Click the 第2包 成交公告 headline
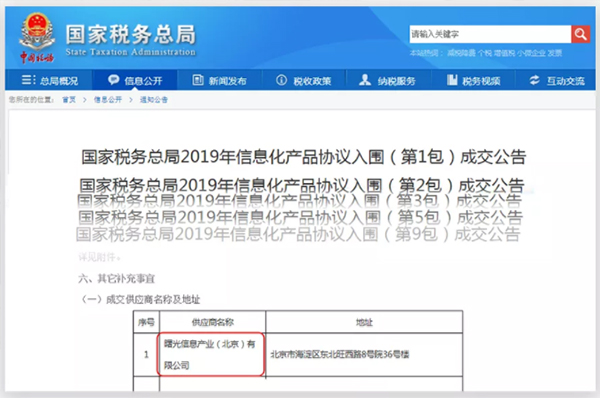The height and width of the screenshot is (398, 600). 302,185
